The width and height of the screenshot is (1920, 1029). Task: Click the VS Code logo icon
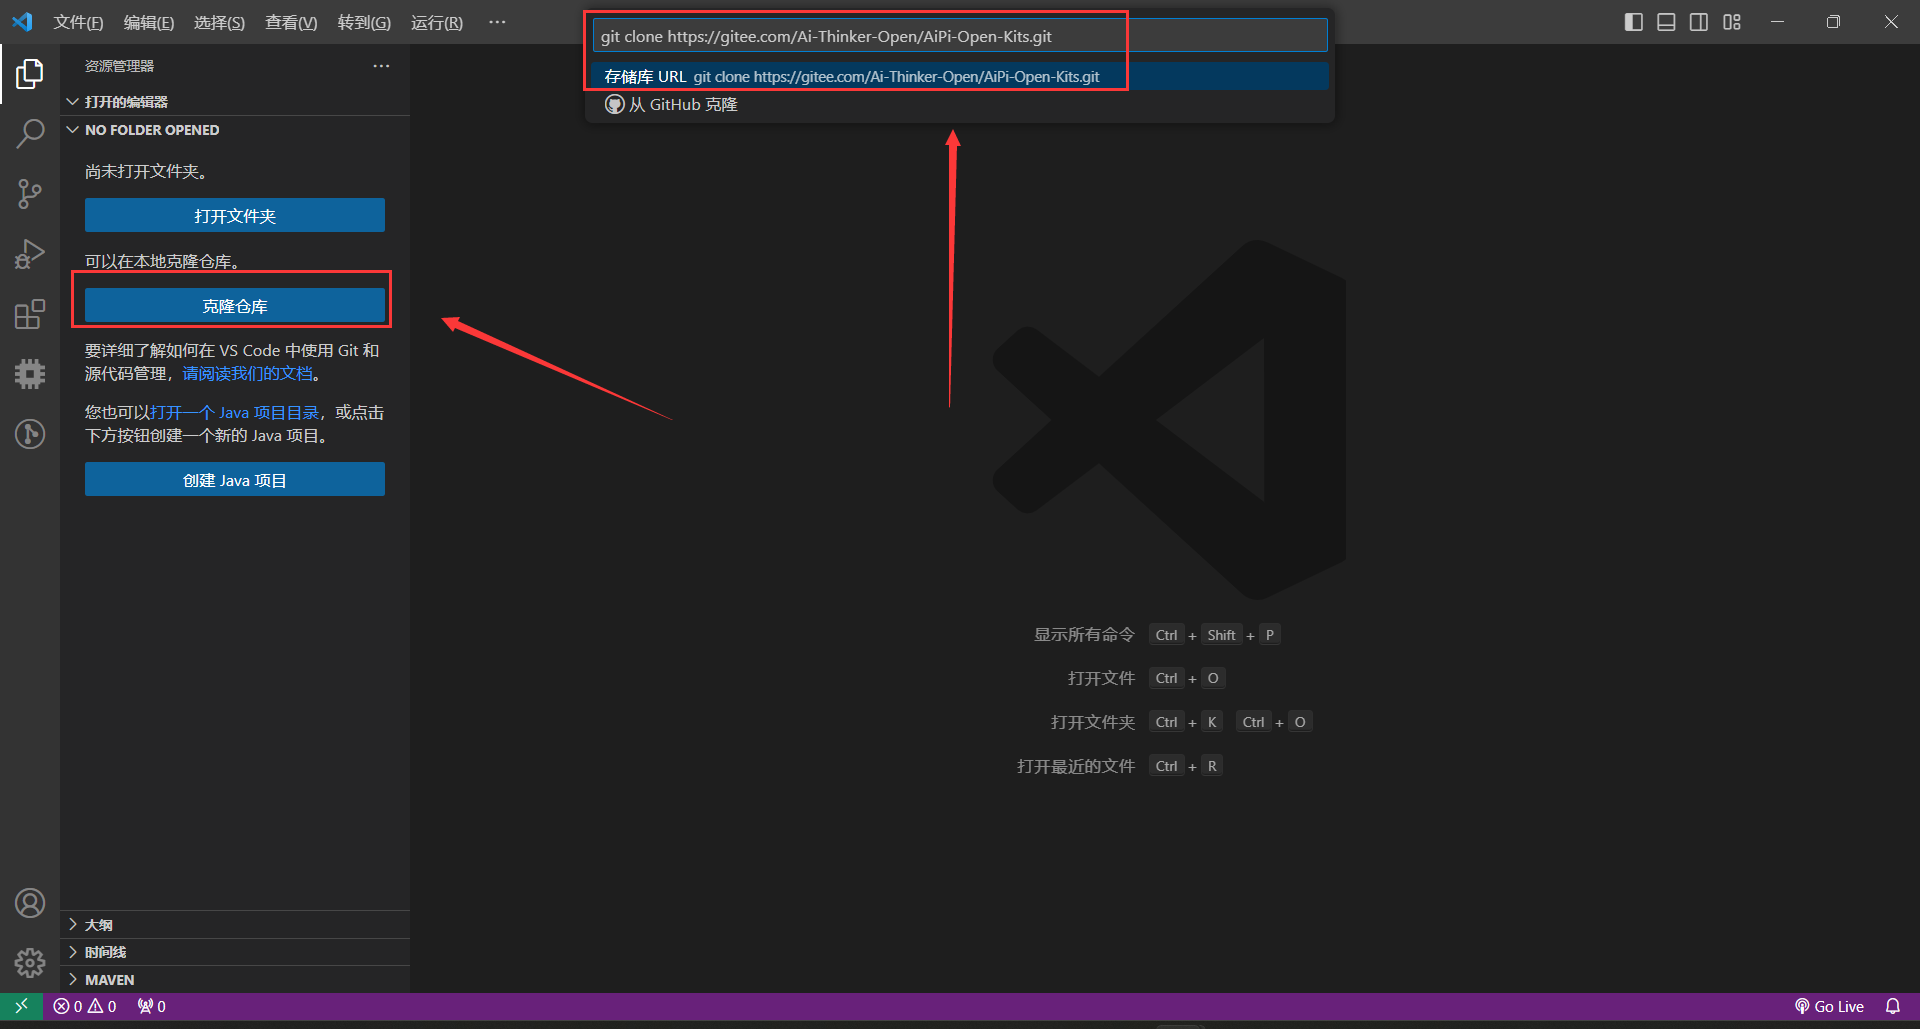pos(22,22)
